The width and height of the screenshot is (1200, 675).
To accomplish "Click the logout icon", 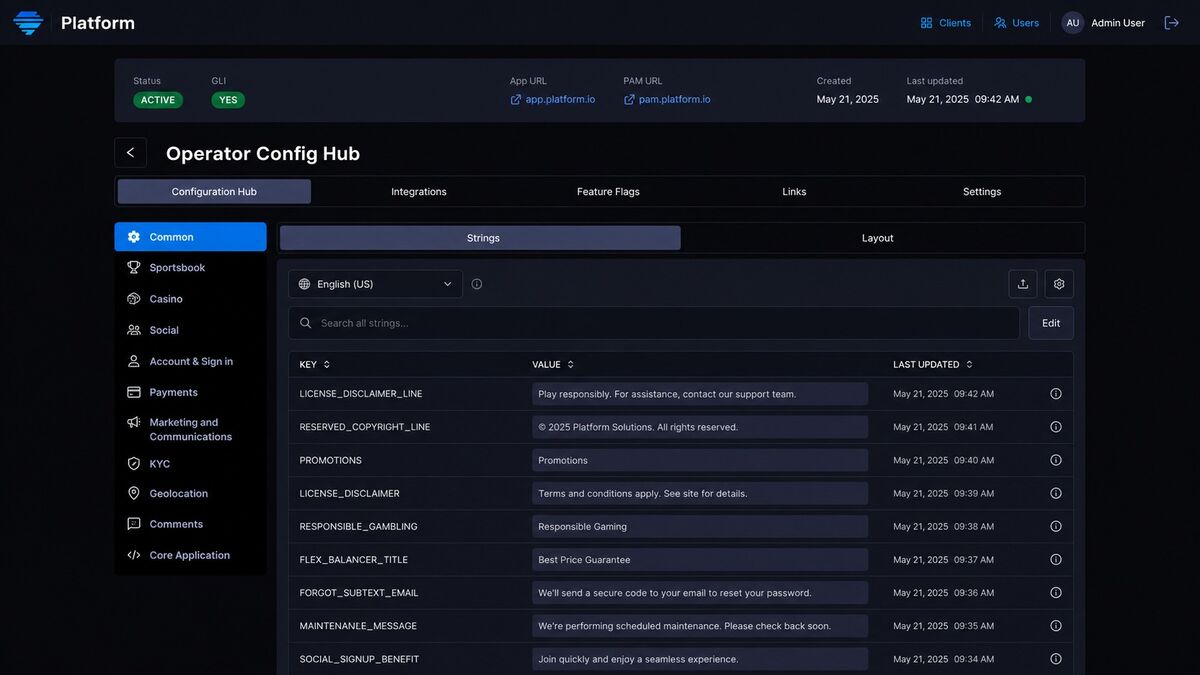I will point(1172,23).
